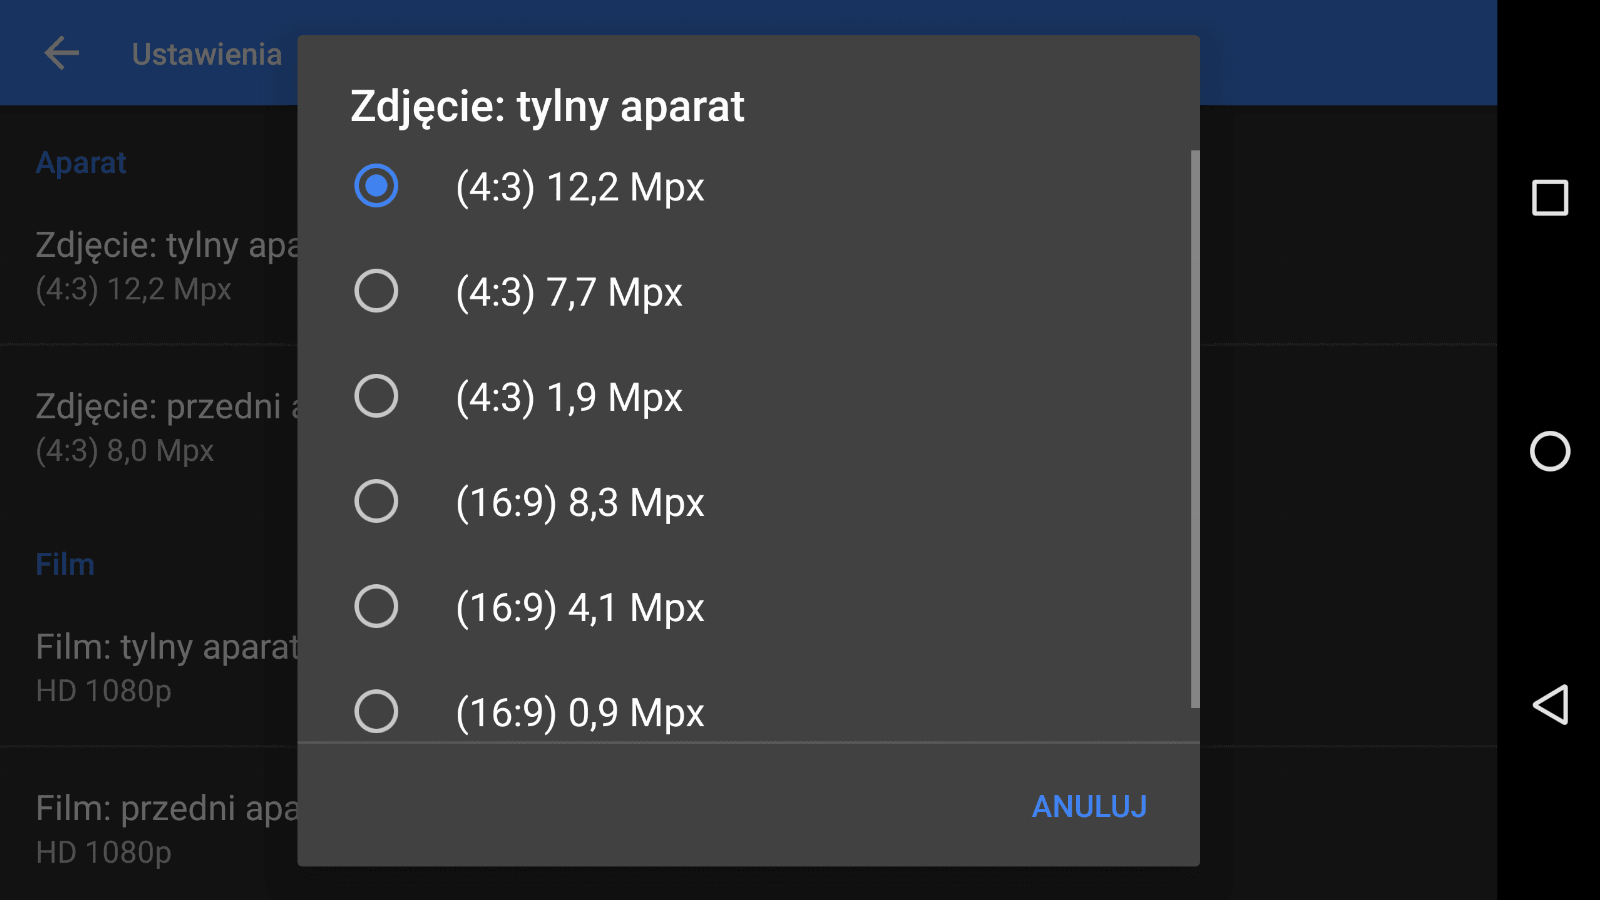Click the dialog's vertical scrollbar
1600x900 pixels.
[x=1194, y=430]
